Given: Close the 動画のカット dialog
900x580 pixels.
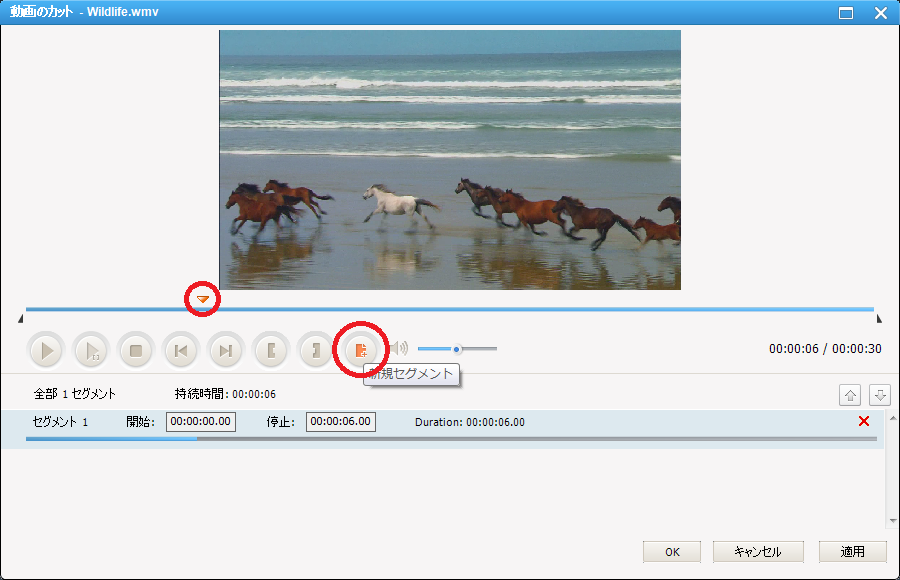Looking at the screenshot, I should click(881, 13).
